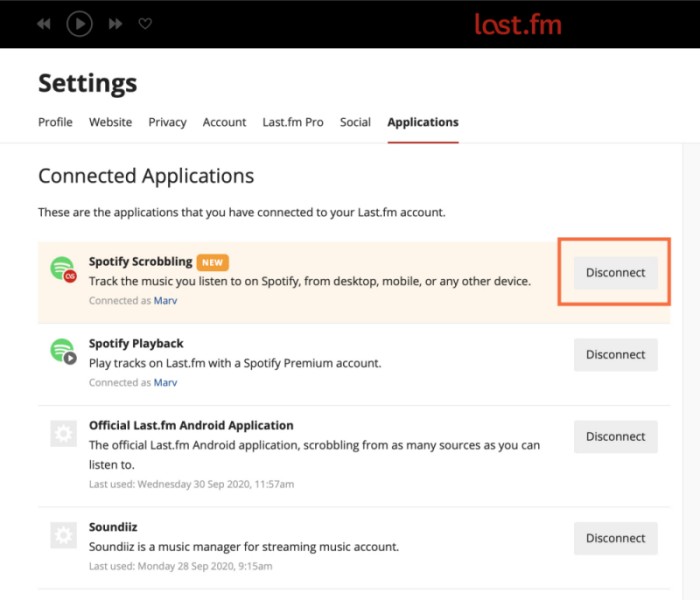This screenshot has width=700, height=600.
Task: Click the Soundiiz title
Action: (x=113, y=527)
